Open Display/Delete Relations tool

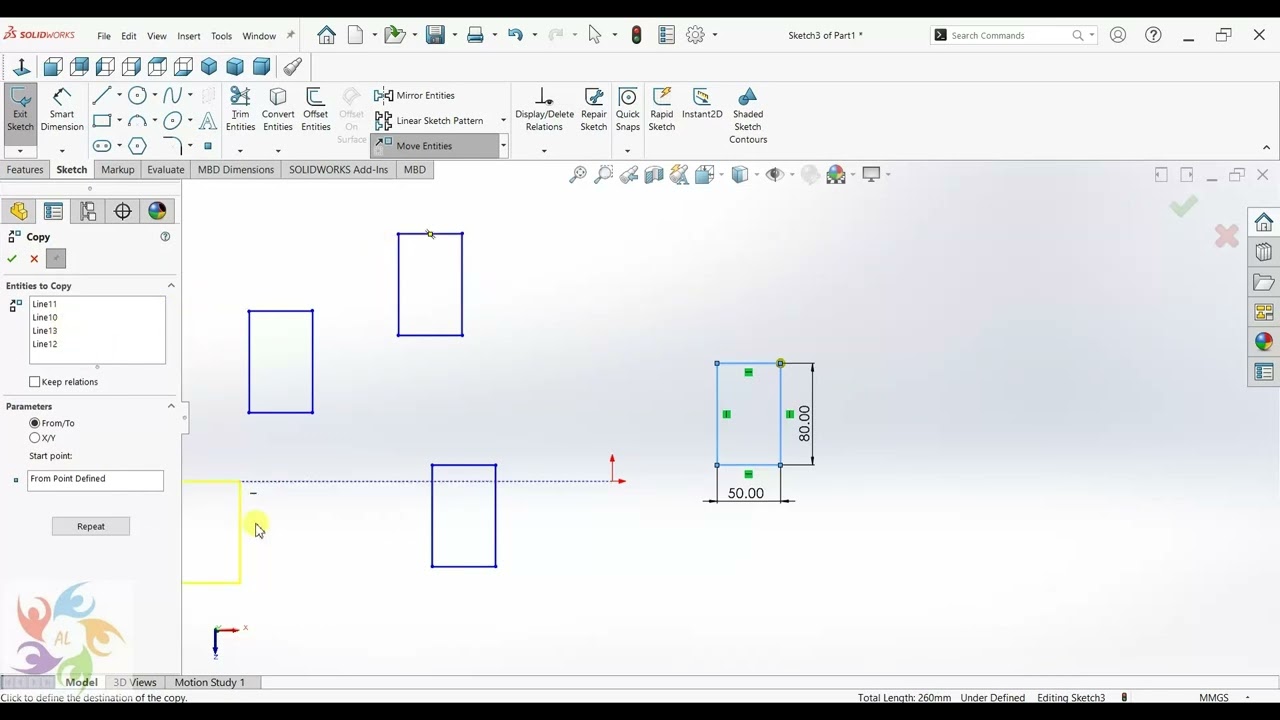[544, 110]
